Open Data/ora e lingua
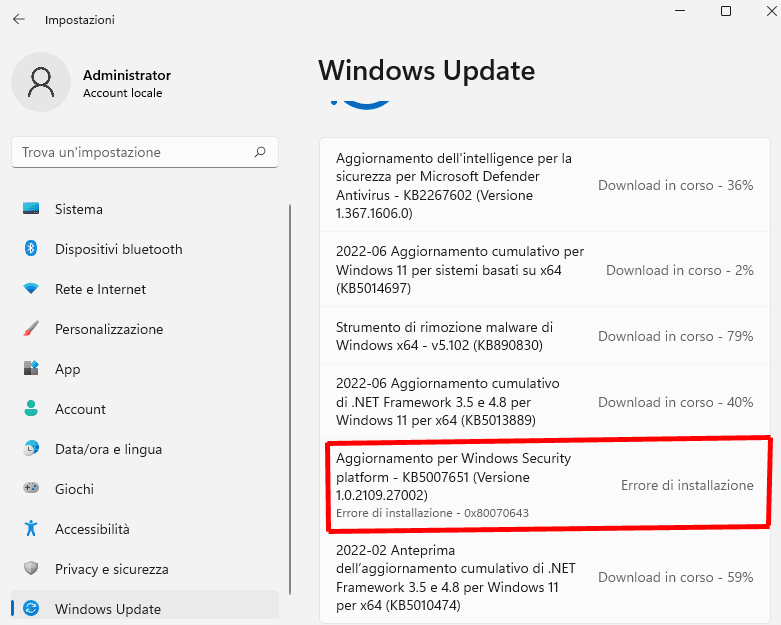The width and height of the screenshot is (781, 625). coord(145,449)
